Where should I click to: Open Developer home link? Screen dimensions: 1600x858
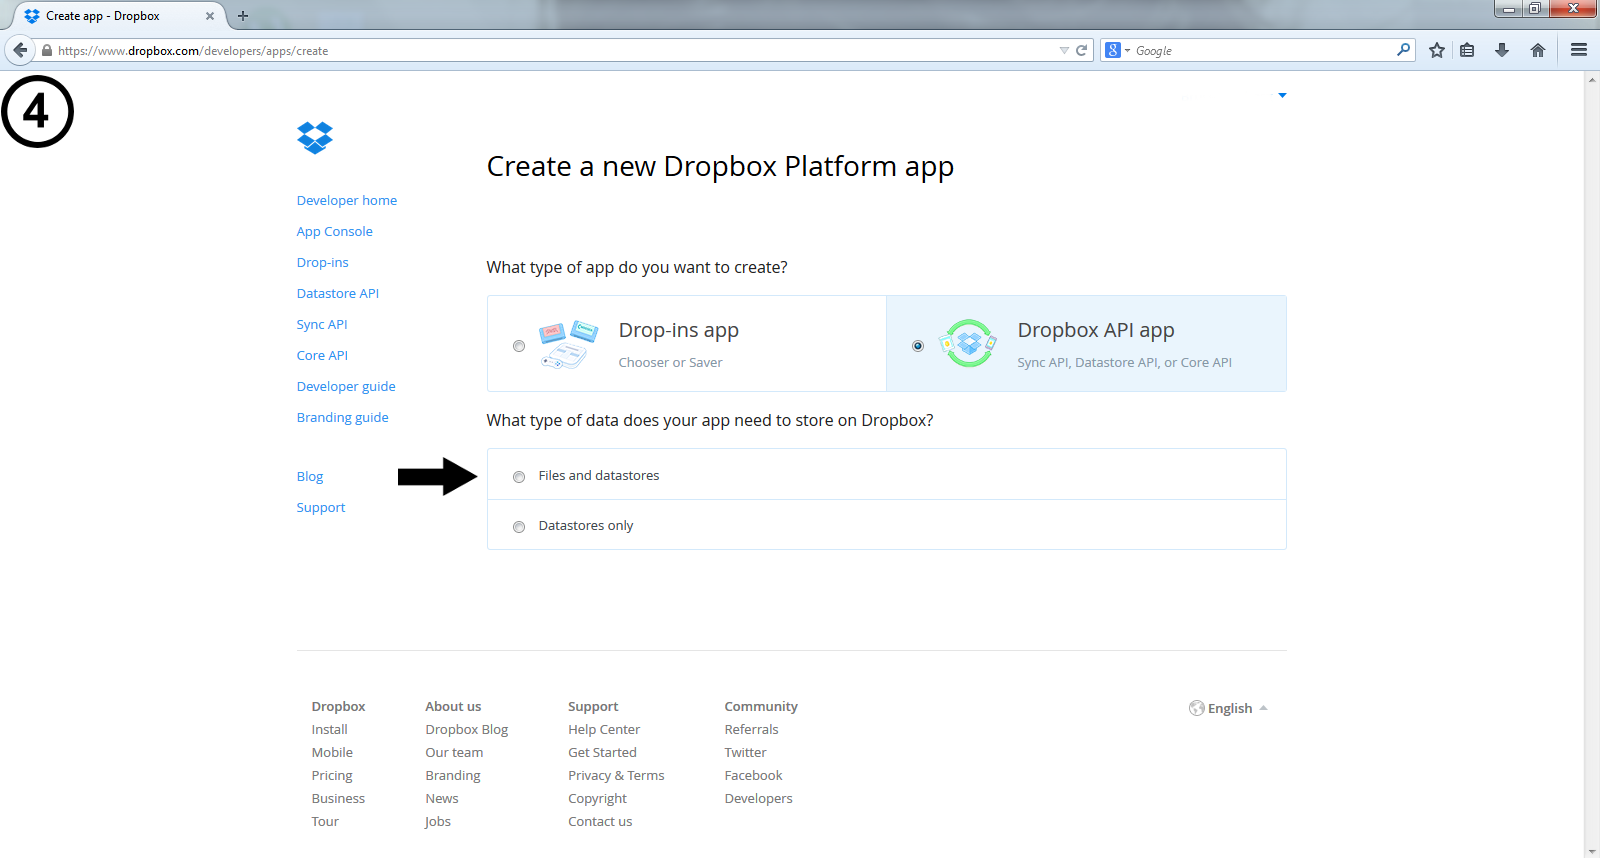347,200
